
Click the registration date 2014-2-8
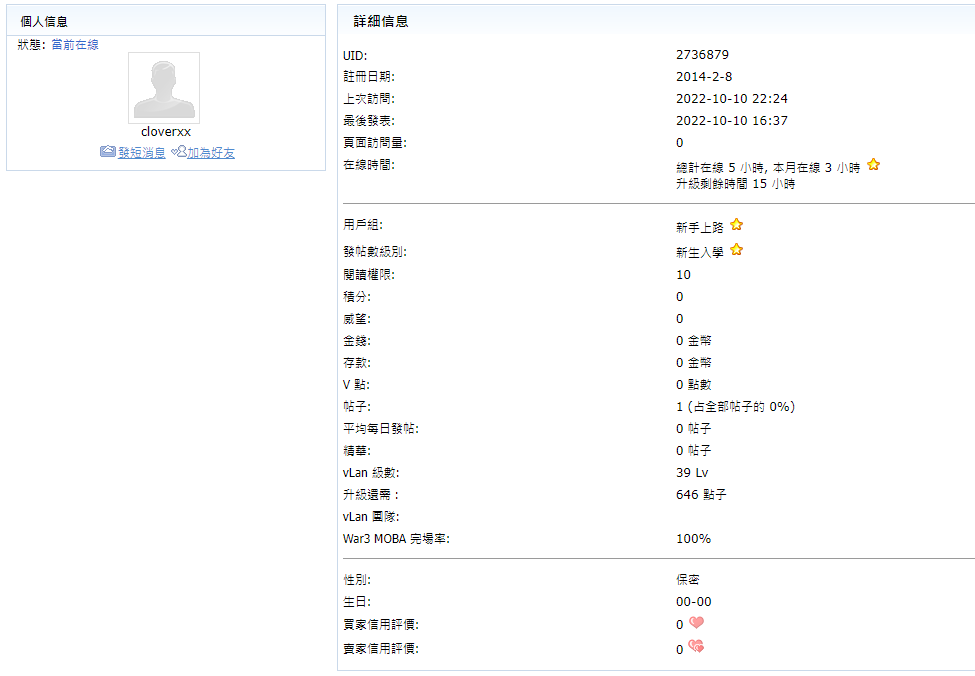pyautogui.click(x=704, y=76)
